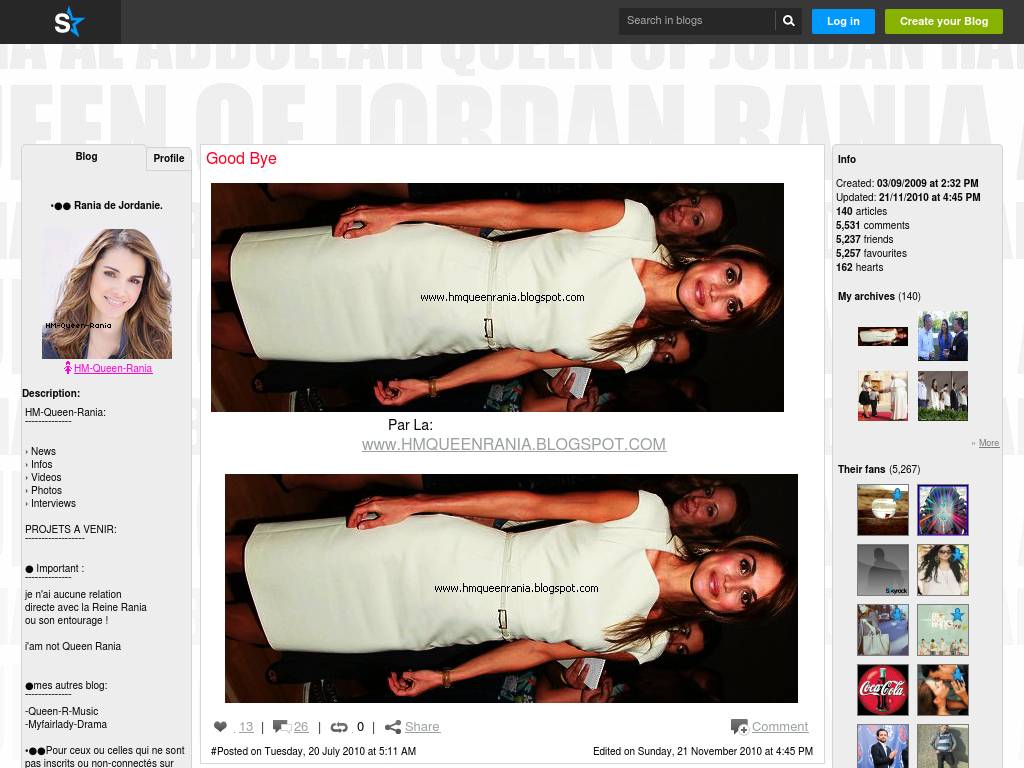Screen dimensions: 1024x768
Task: Click '162 hearts' in Info panel
Action: [859, 268]
